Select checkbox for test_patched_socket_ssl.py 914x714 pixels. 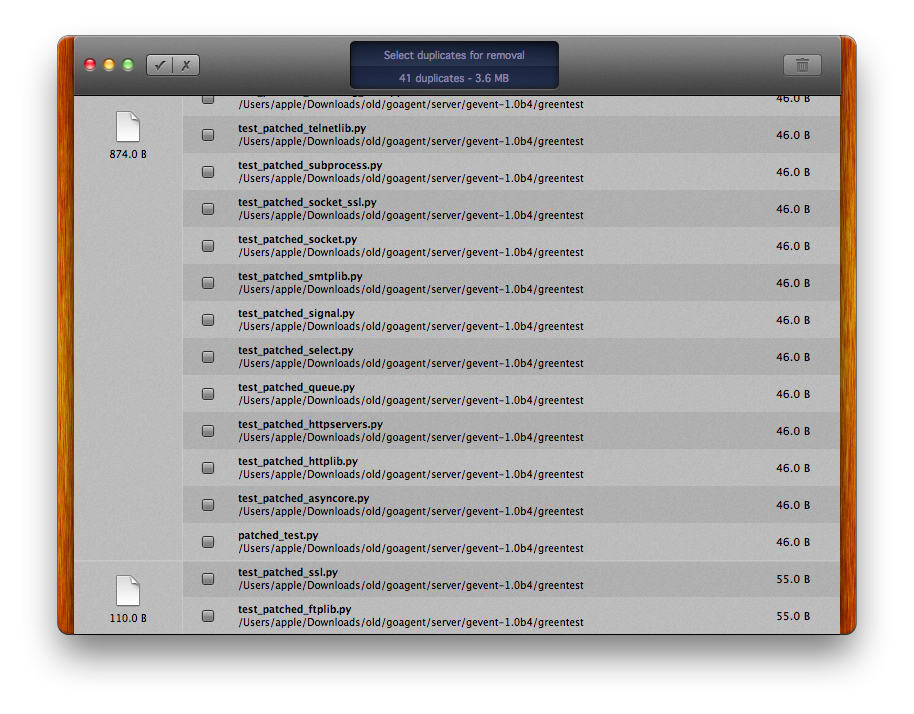tap(208, 209)
